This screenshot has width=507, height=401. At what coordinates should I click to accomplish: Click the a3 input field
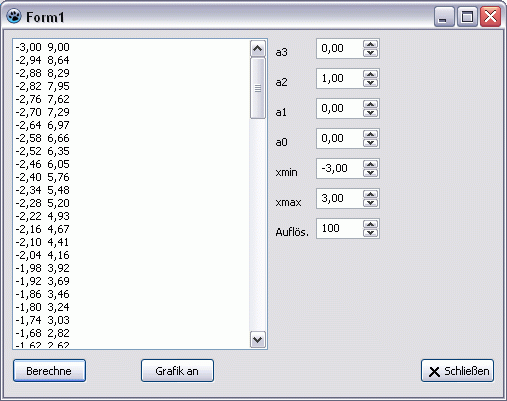(339, 49)
